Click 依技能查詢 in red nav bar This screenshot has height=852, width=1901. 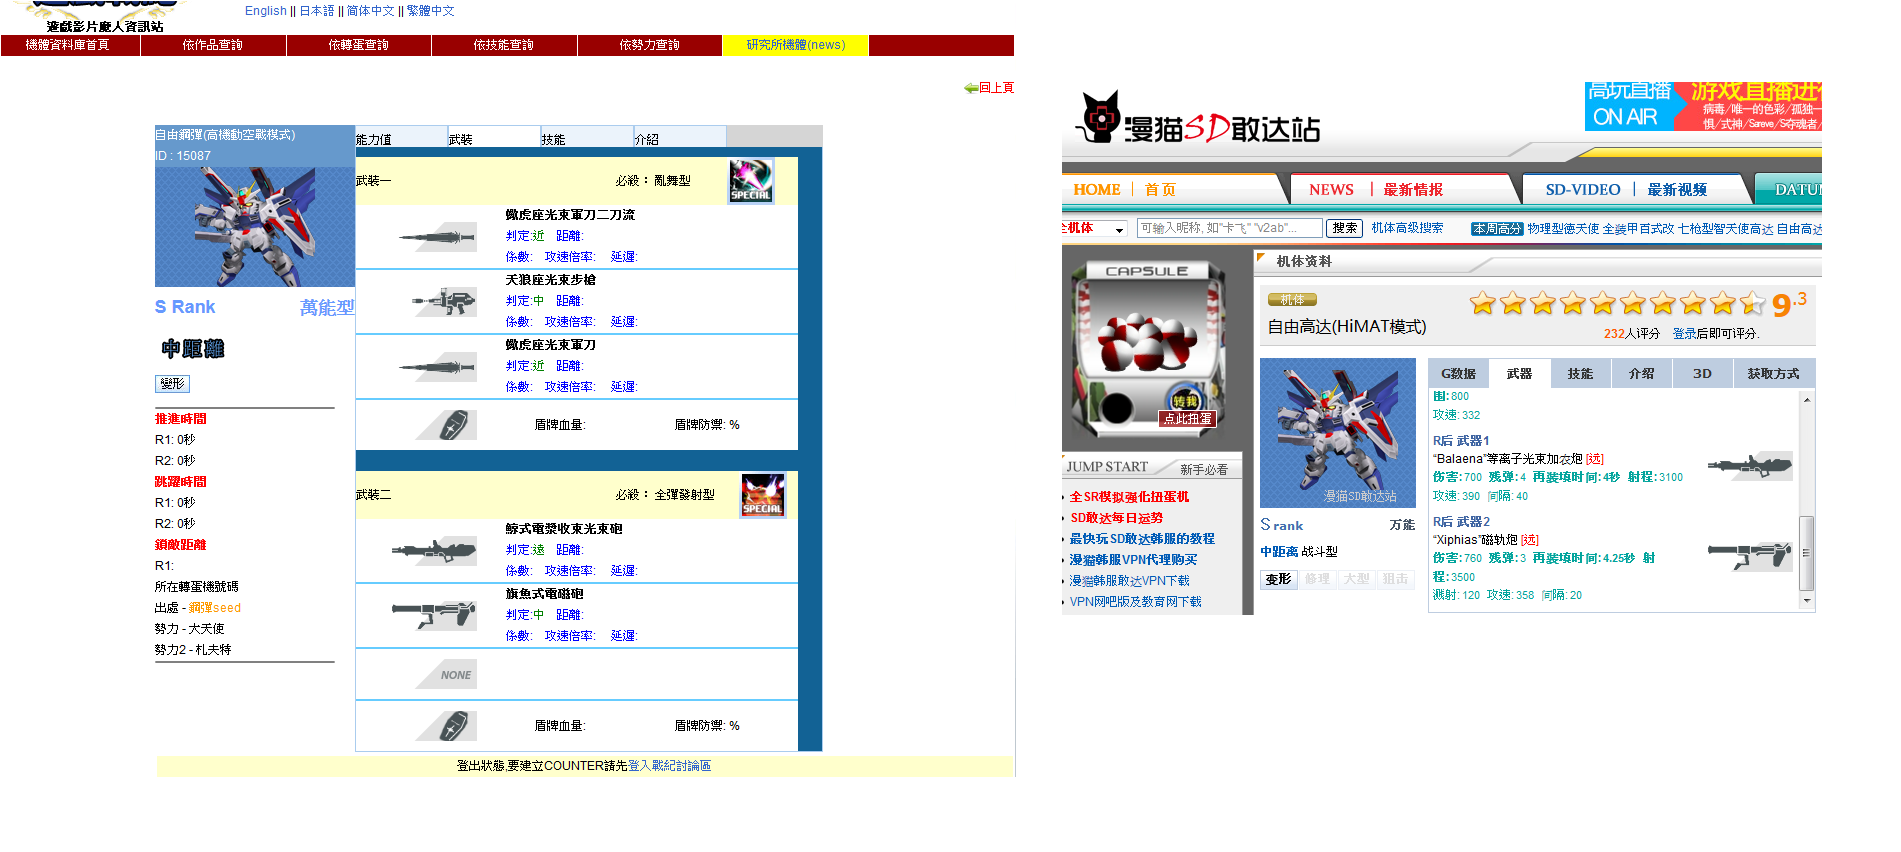coord(504,45)
